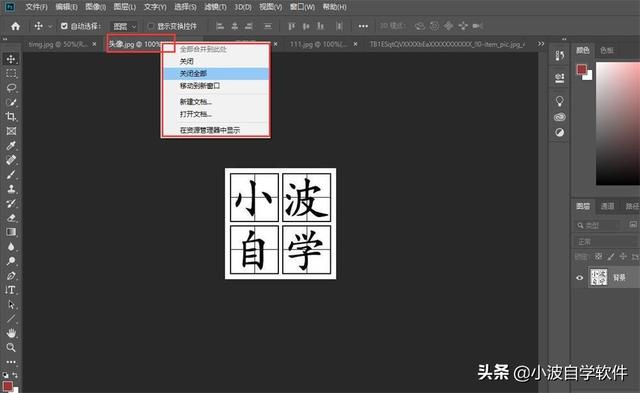Toggle the 自动选择 checkbox

tap(64, 26)
